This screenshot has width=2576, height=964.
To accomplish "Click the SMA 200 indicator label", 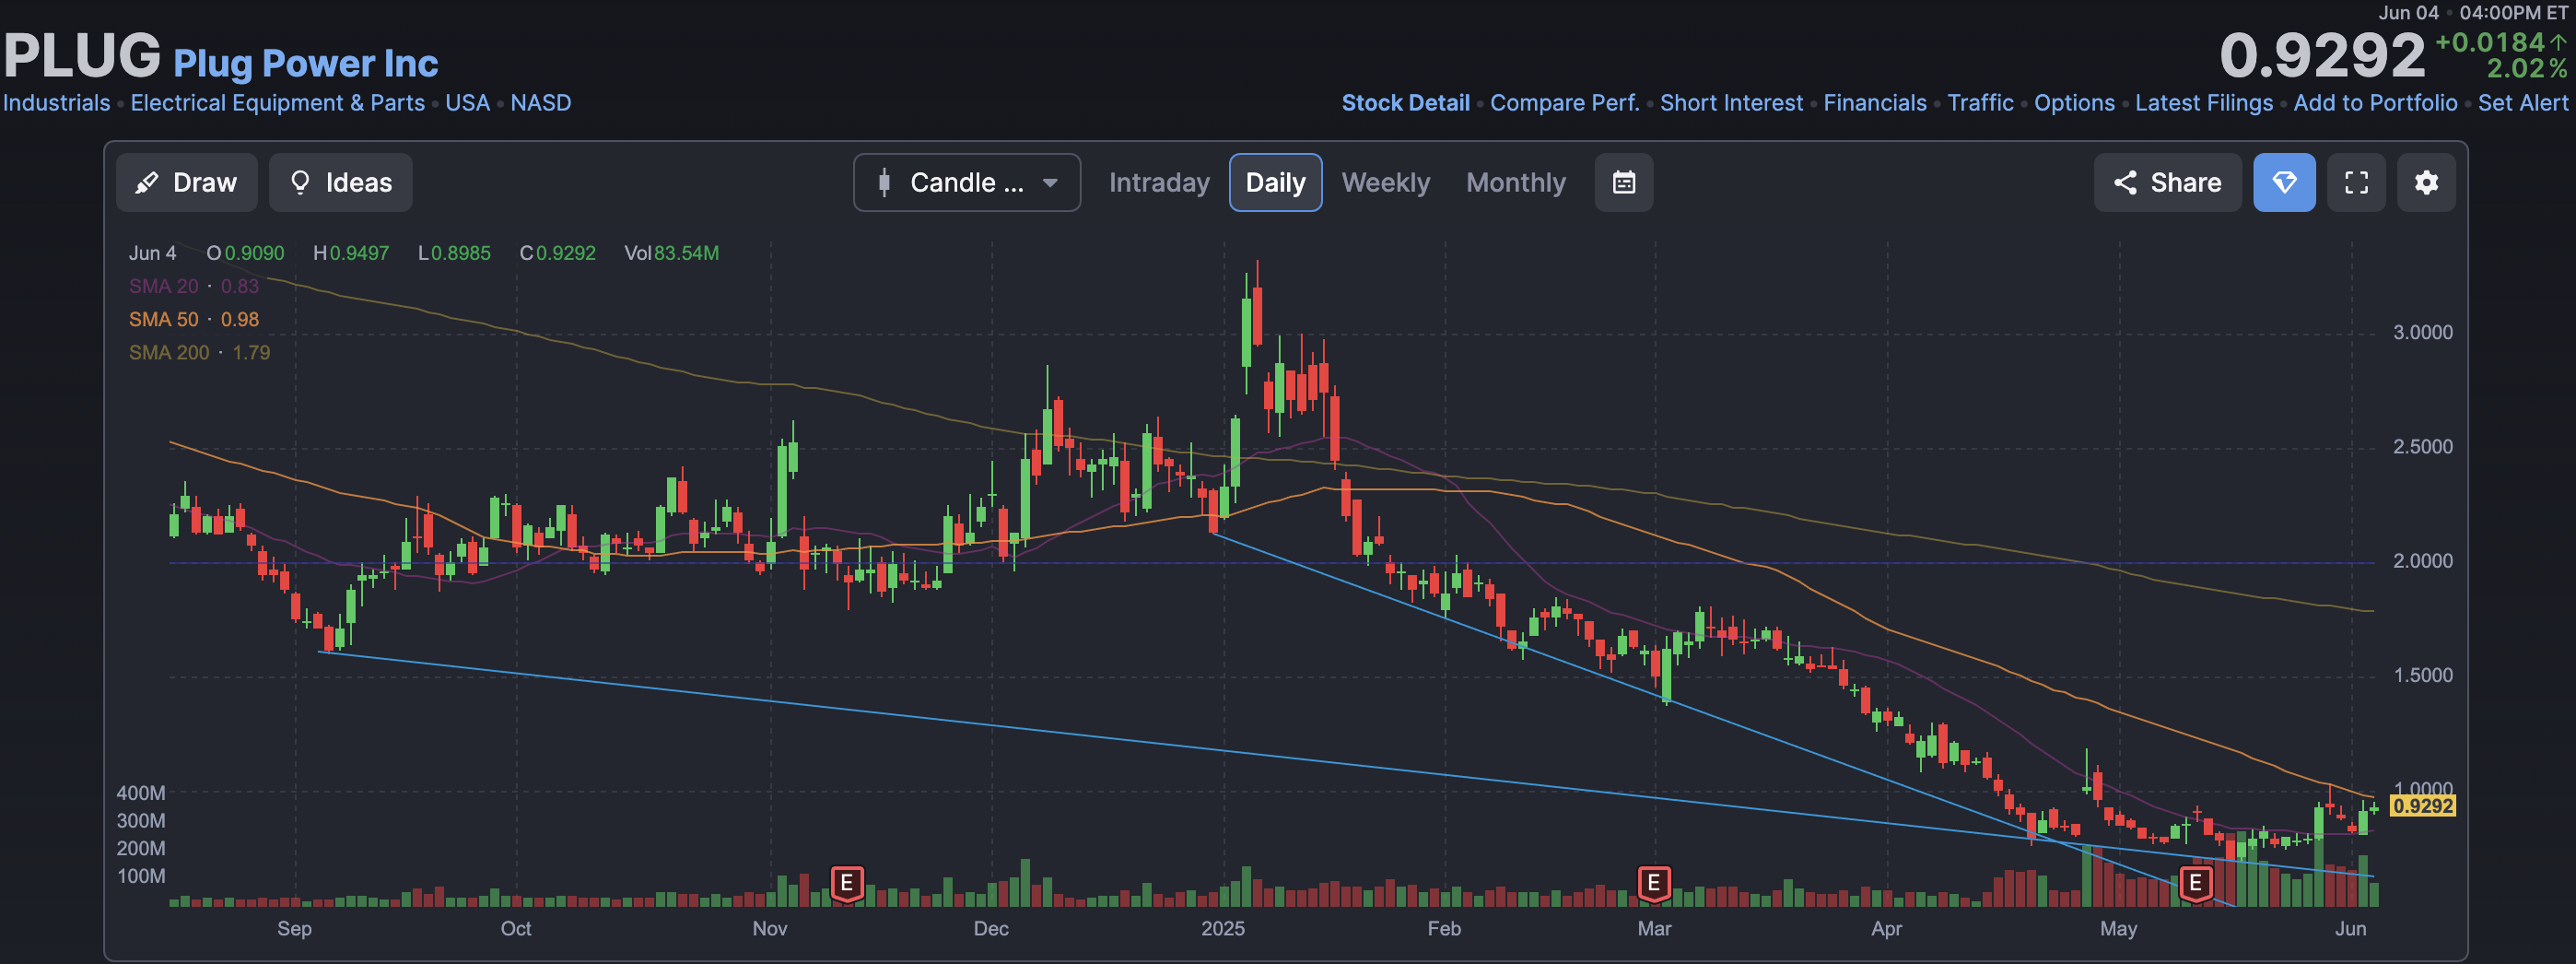I will click(x=199, y=352).
